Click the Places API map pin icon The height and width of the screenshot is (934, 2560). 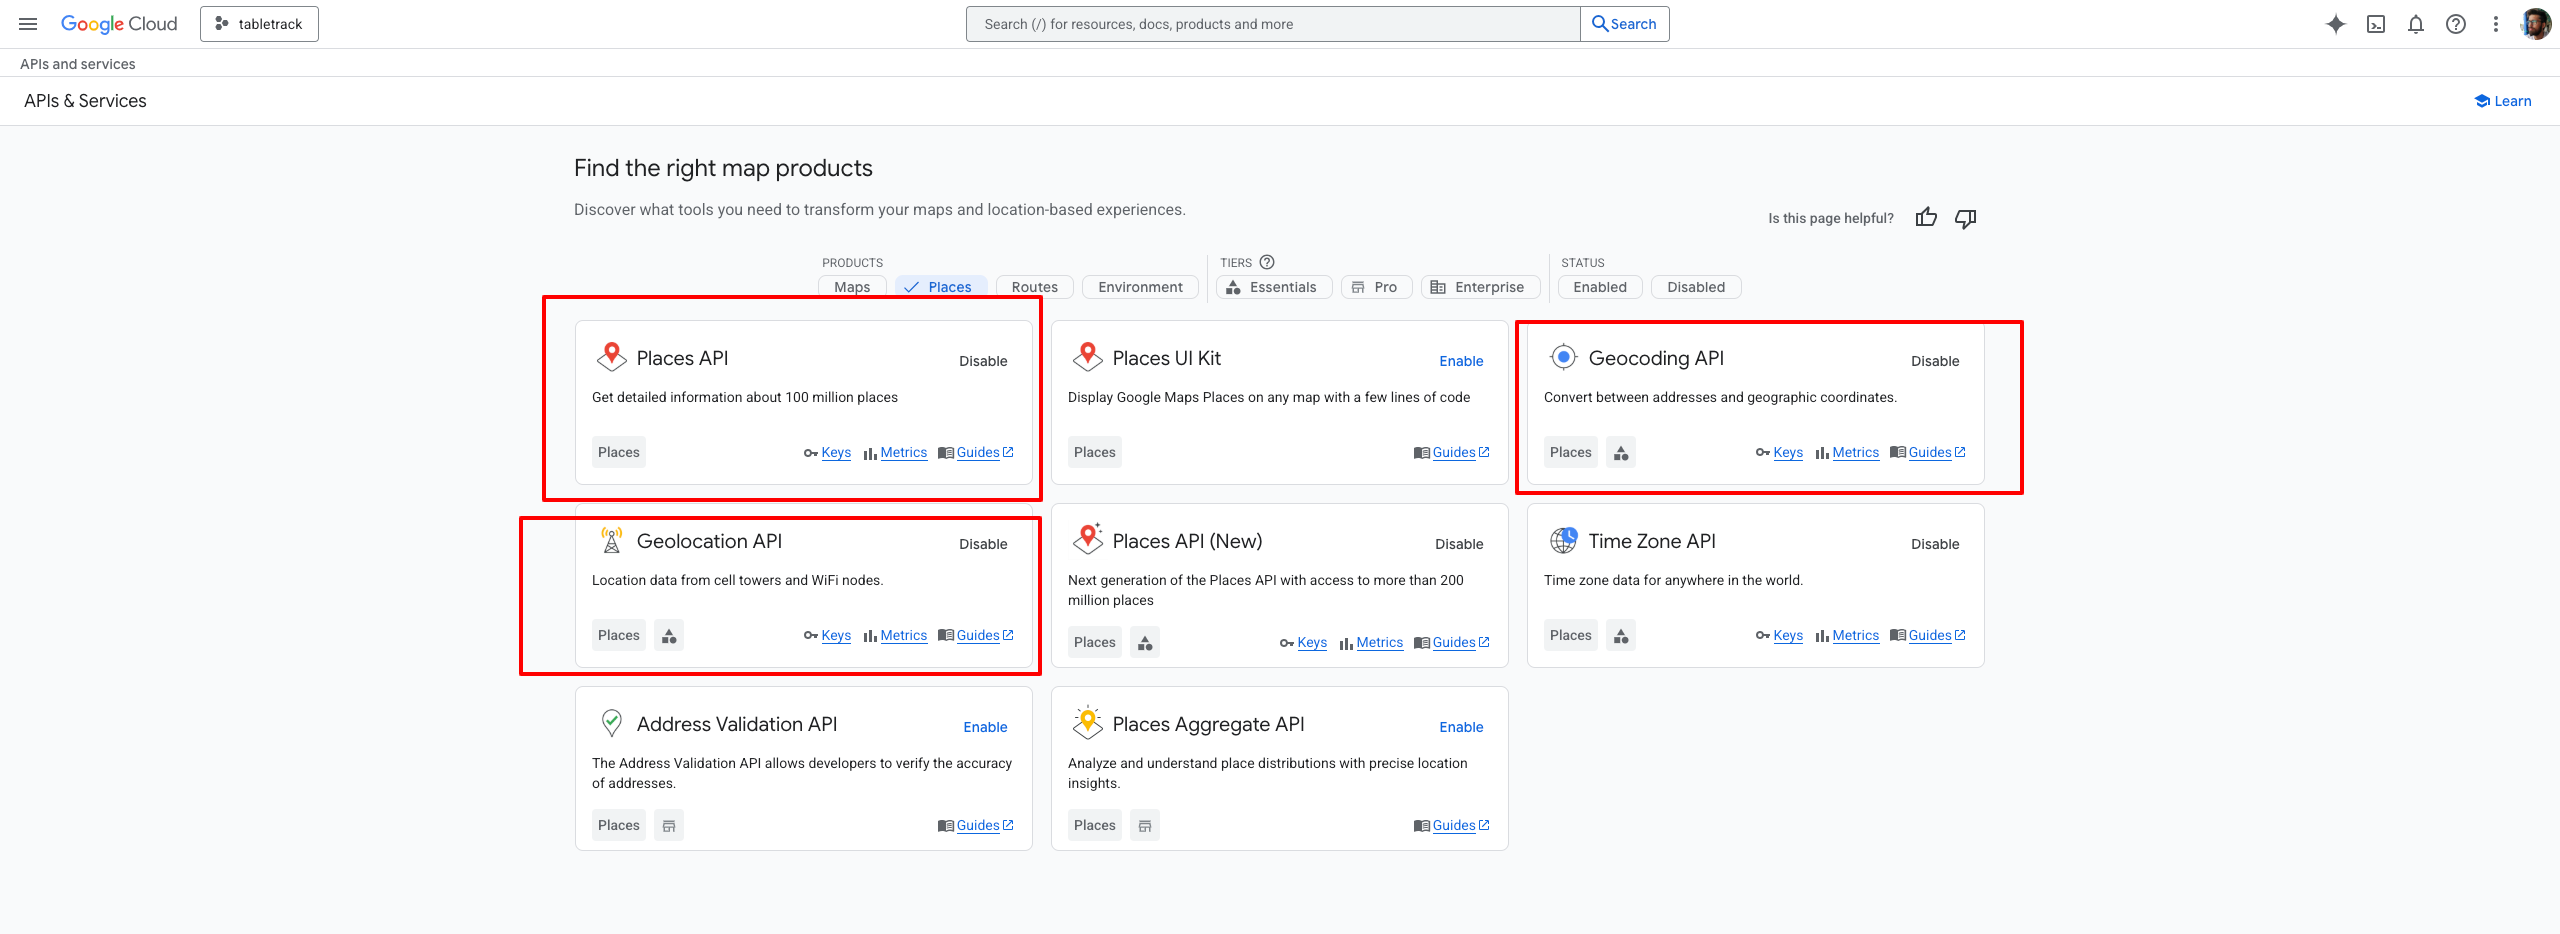[x=611, y=357]
